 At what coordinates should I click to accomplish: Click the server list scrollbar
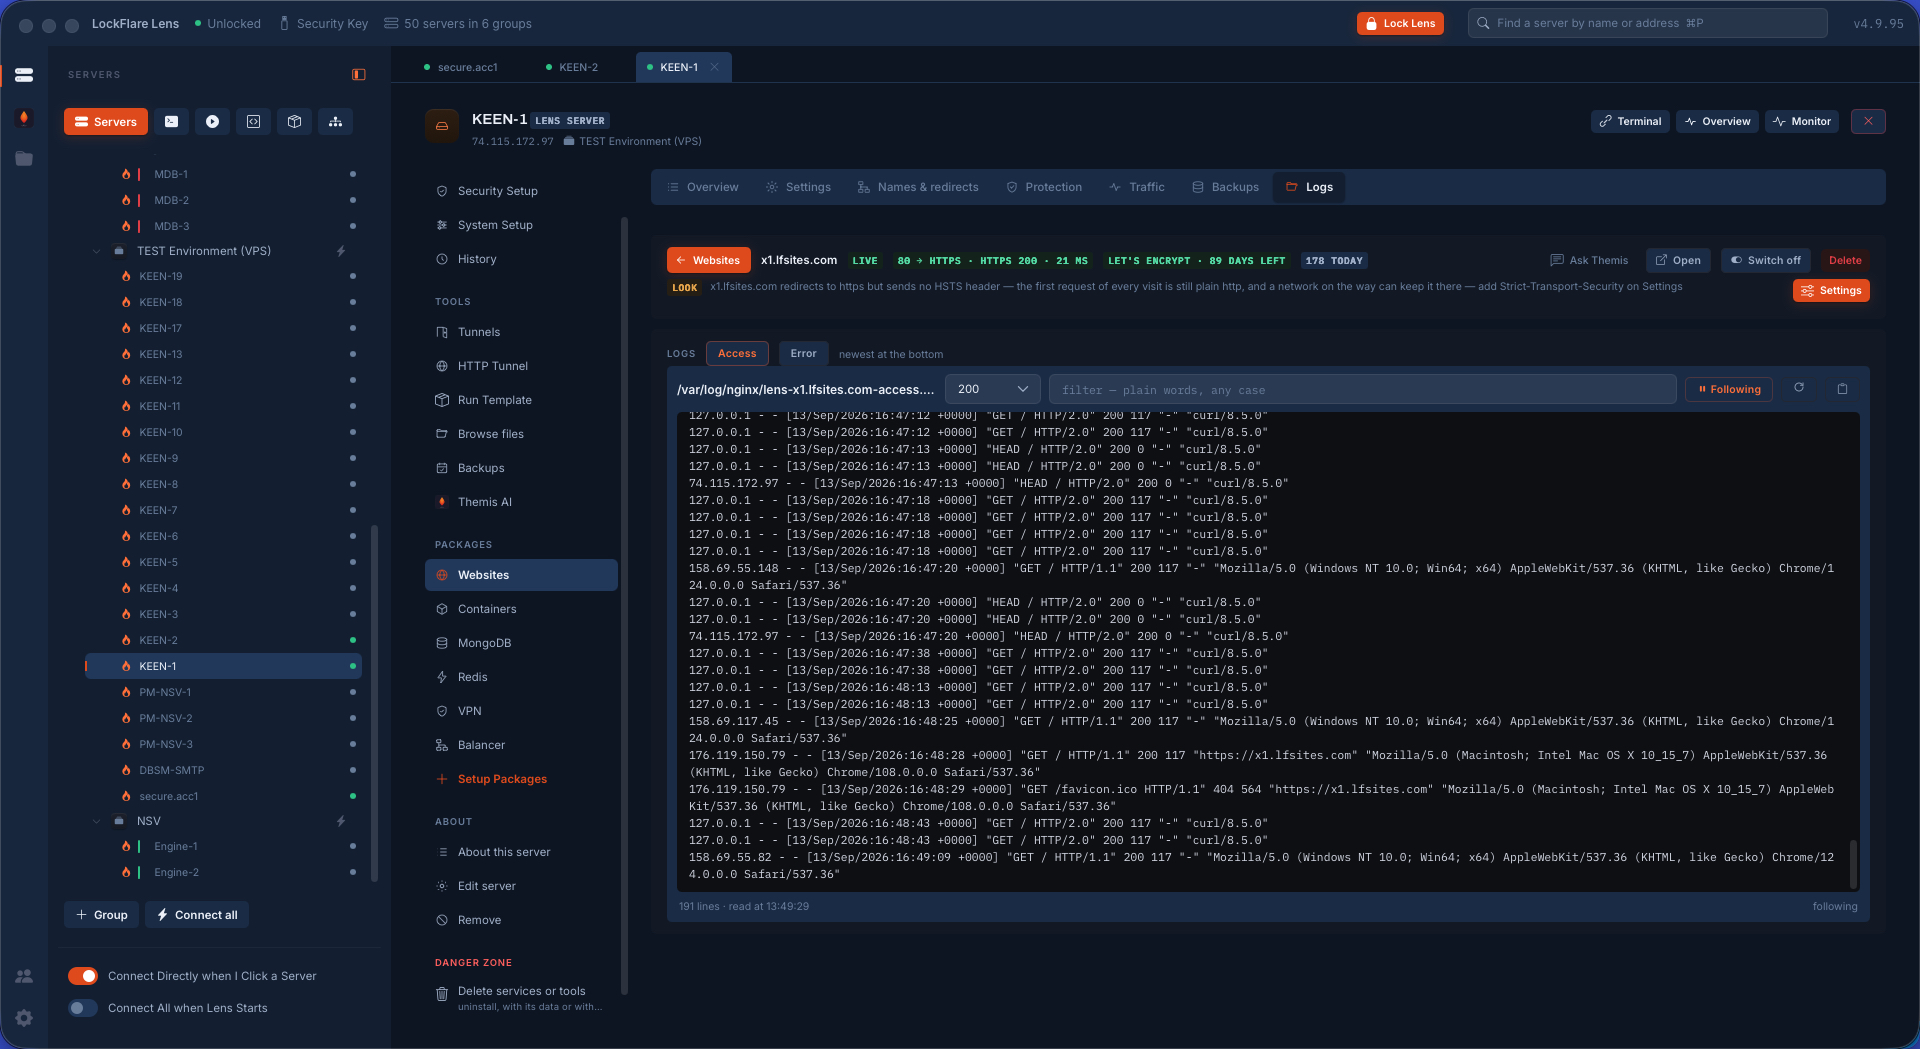pyautogui.click(x=375, y=703)
